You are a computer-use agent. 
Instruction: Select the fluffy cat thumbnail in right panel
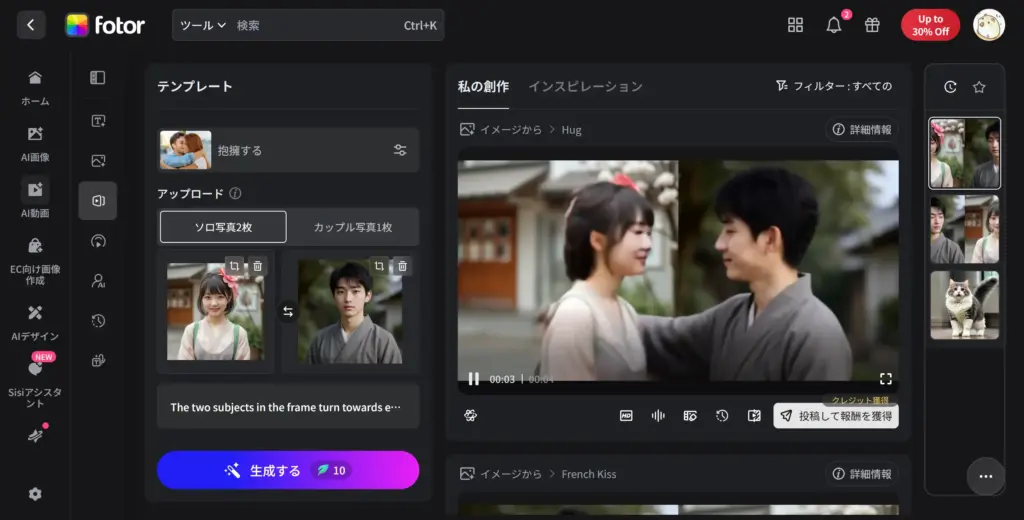965,305
